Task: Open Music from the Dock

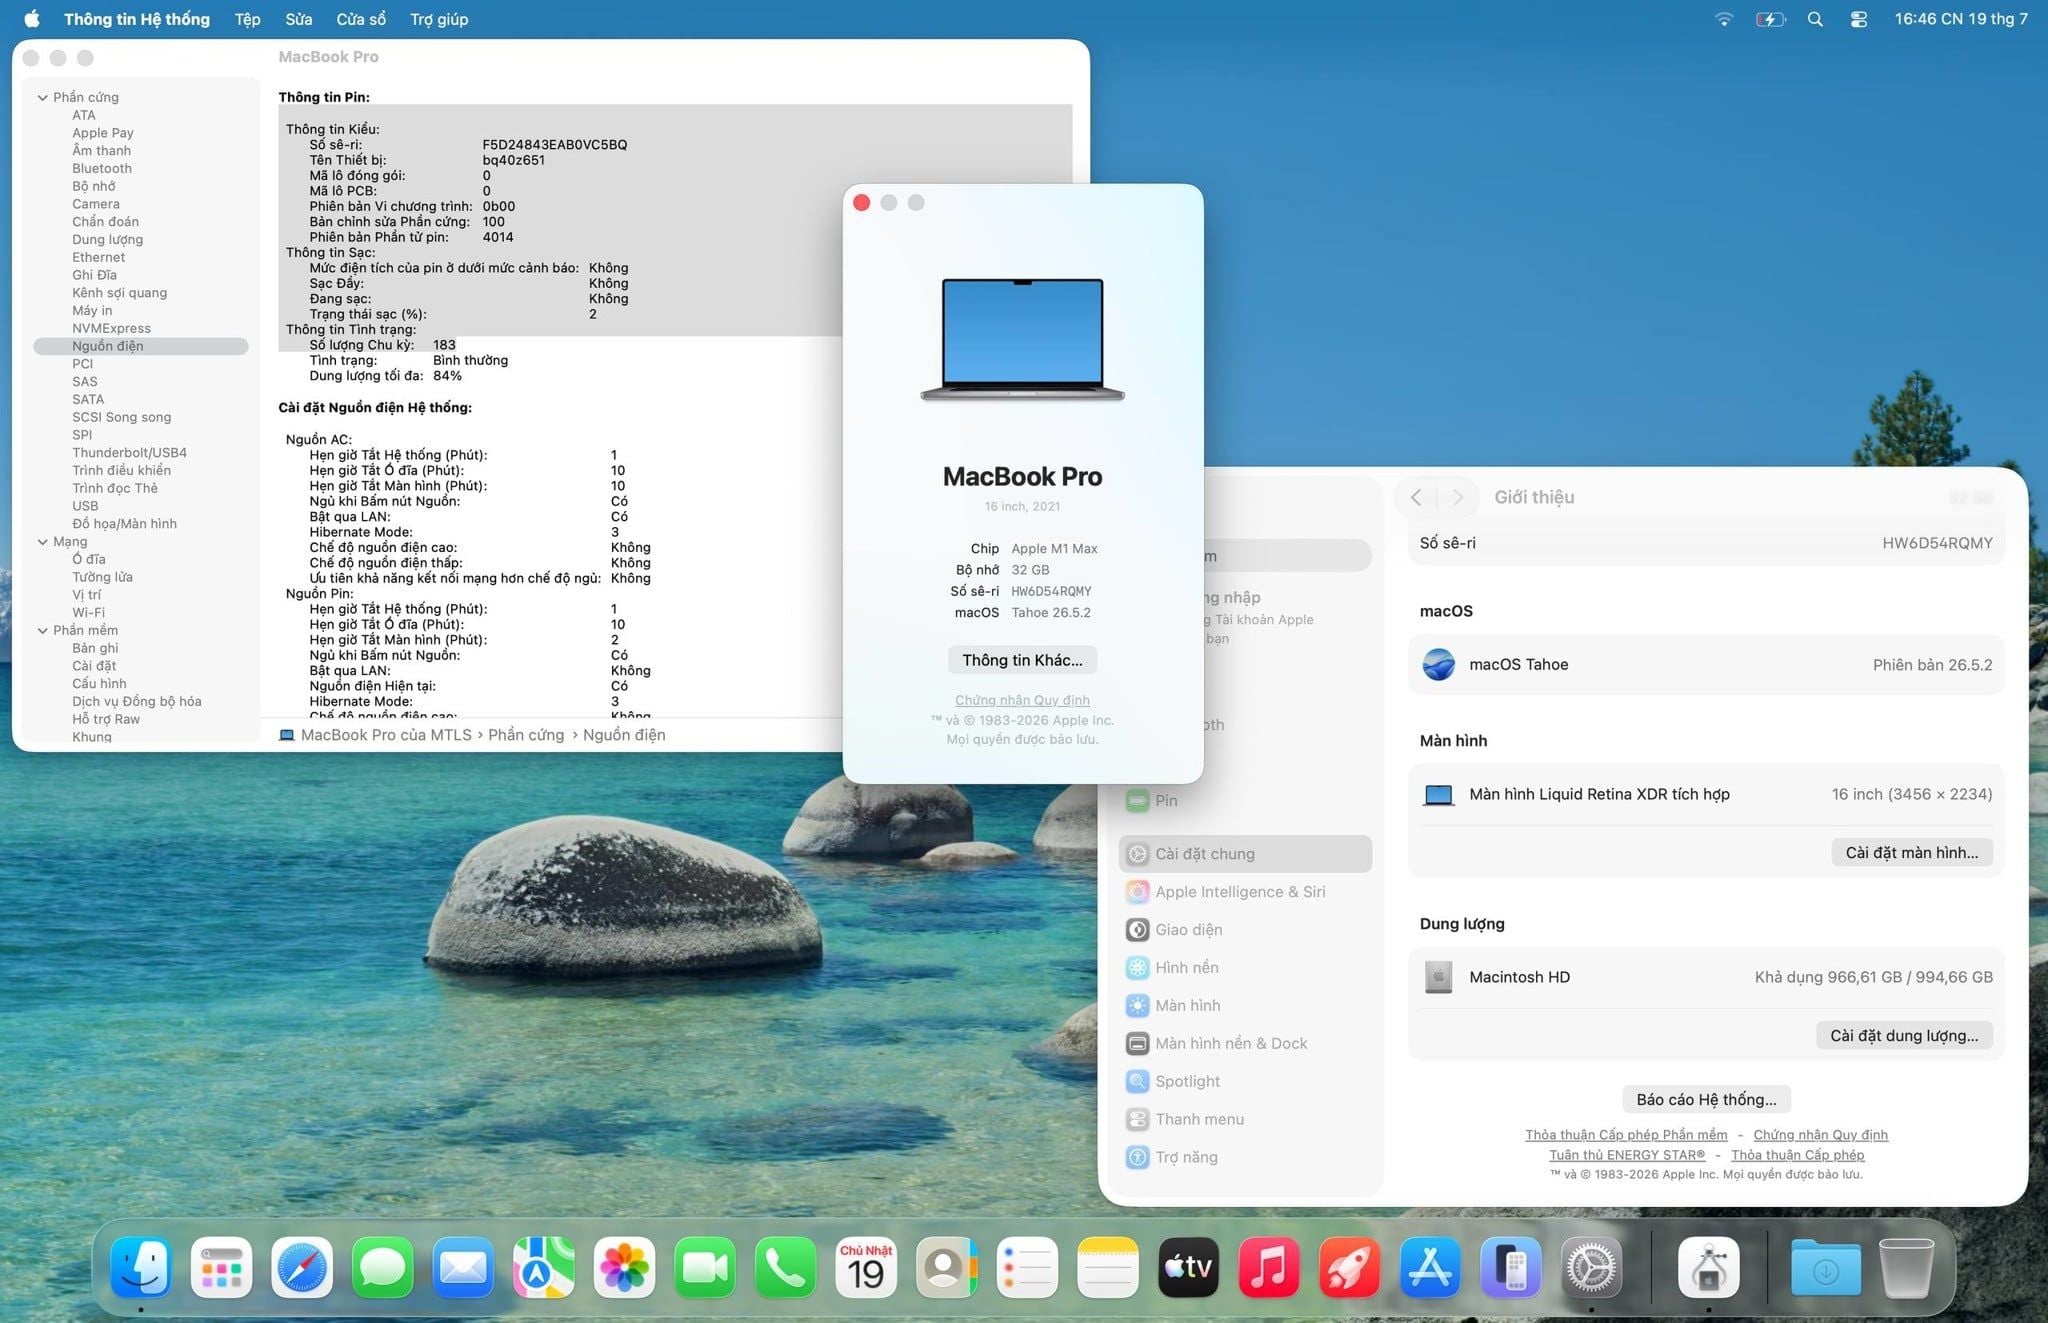Action: [x=1269, y=1267]
